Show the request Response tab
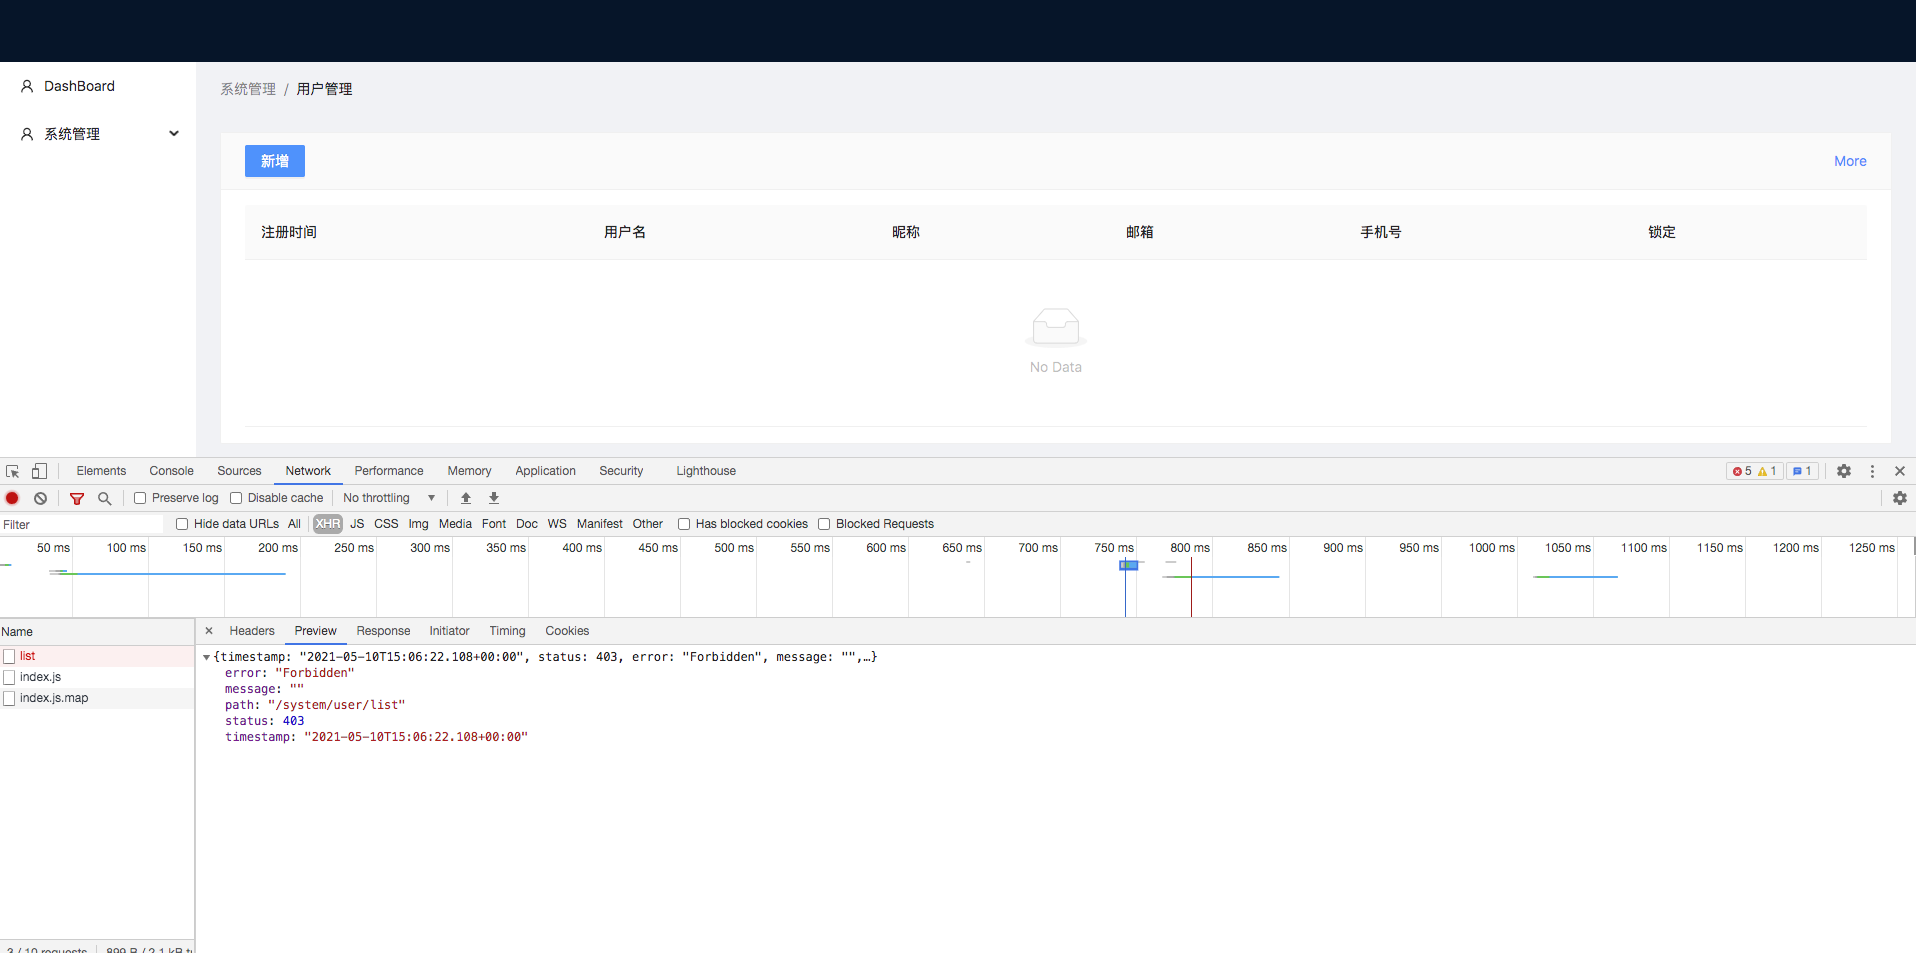Image resolution: width=1916 pixels, height=953 pixels. pyautogui.click(x=383, y=631)
